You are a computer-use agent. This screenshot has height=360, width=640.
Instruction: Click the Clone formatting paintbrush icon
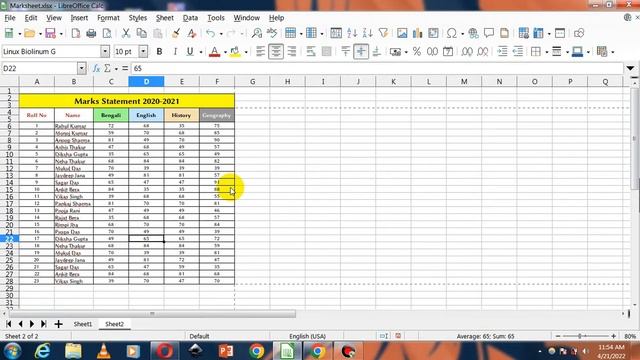[x=176, y=33]
